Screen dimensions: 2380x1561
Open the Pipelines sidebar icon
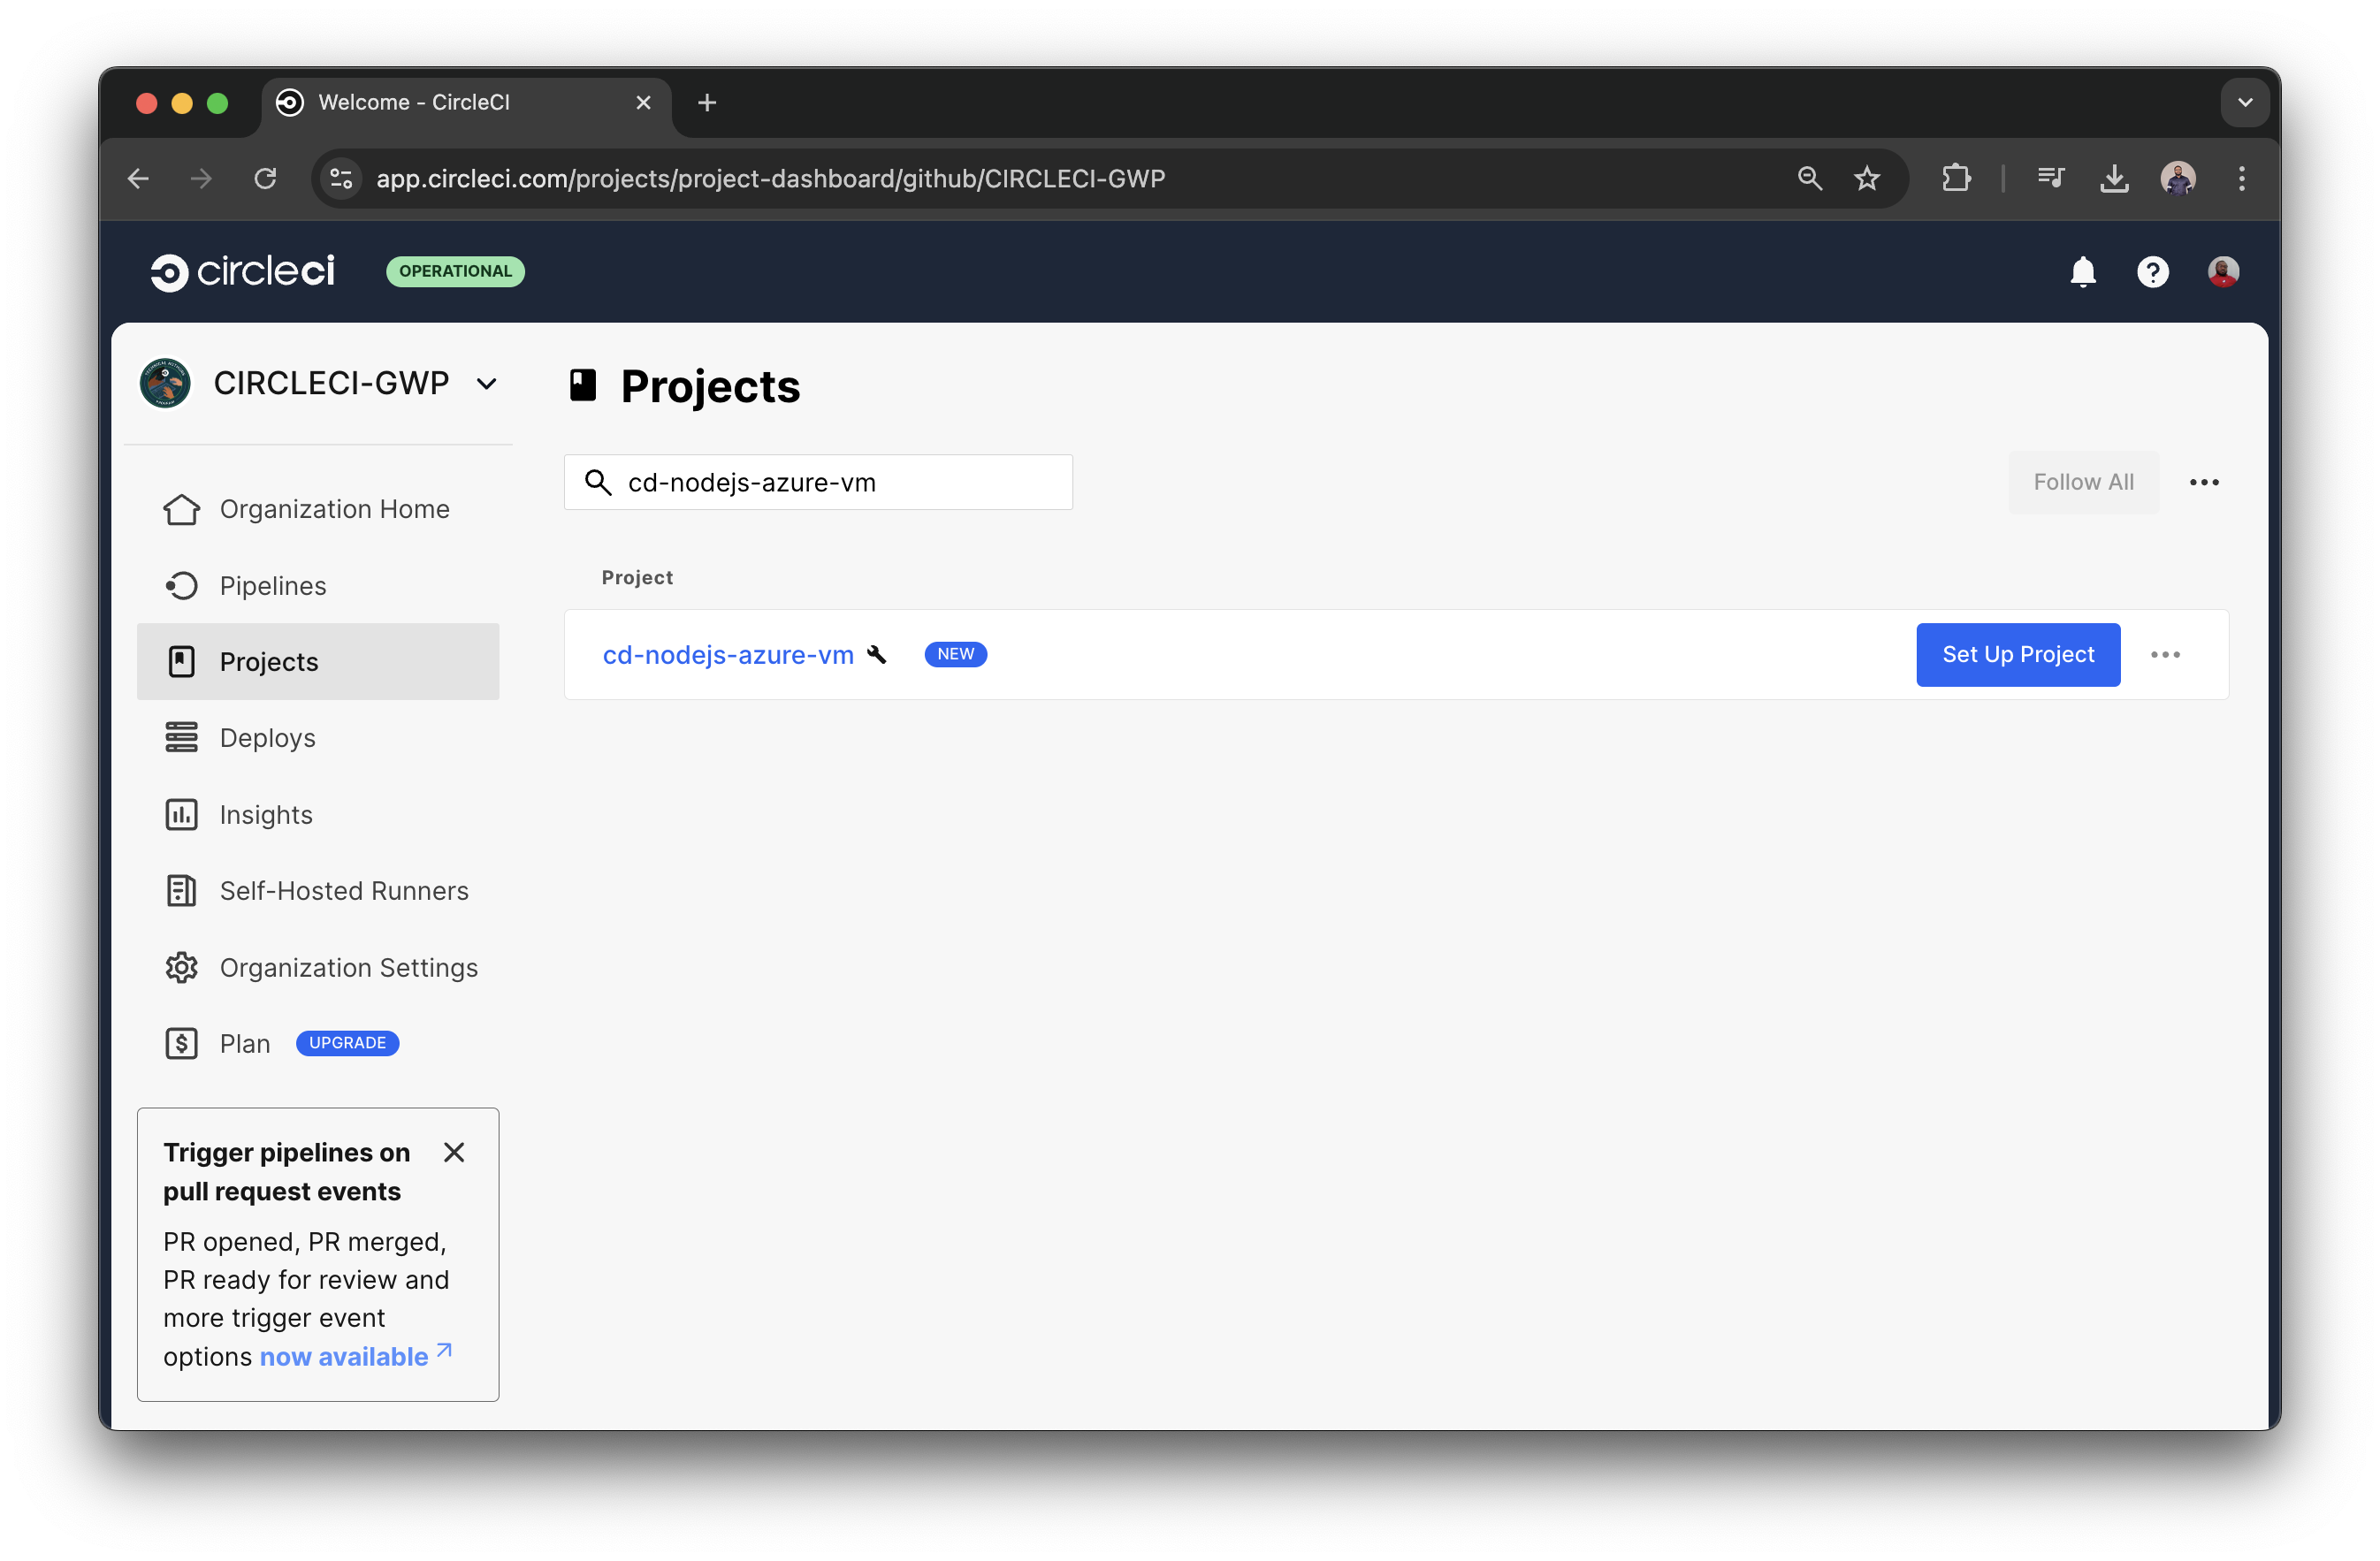[x=182, y=585]
